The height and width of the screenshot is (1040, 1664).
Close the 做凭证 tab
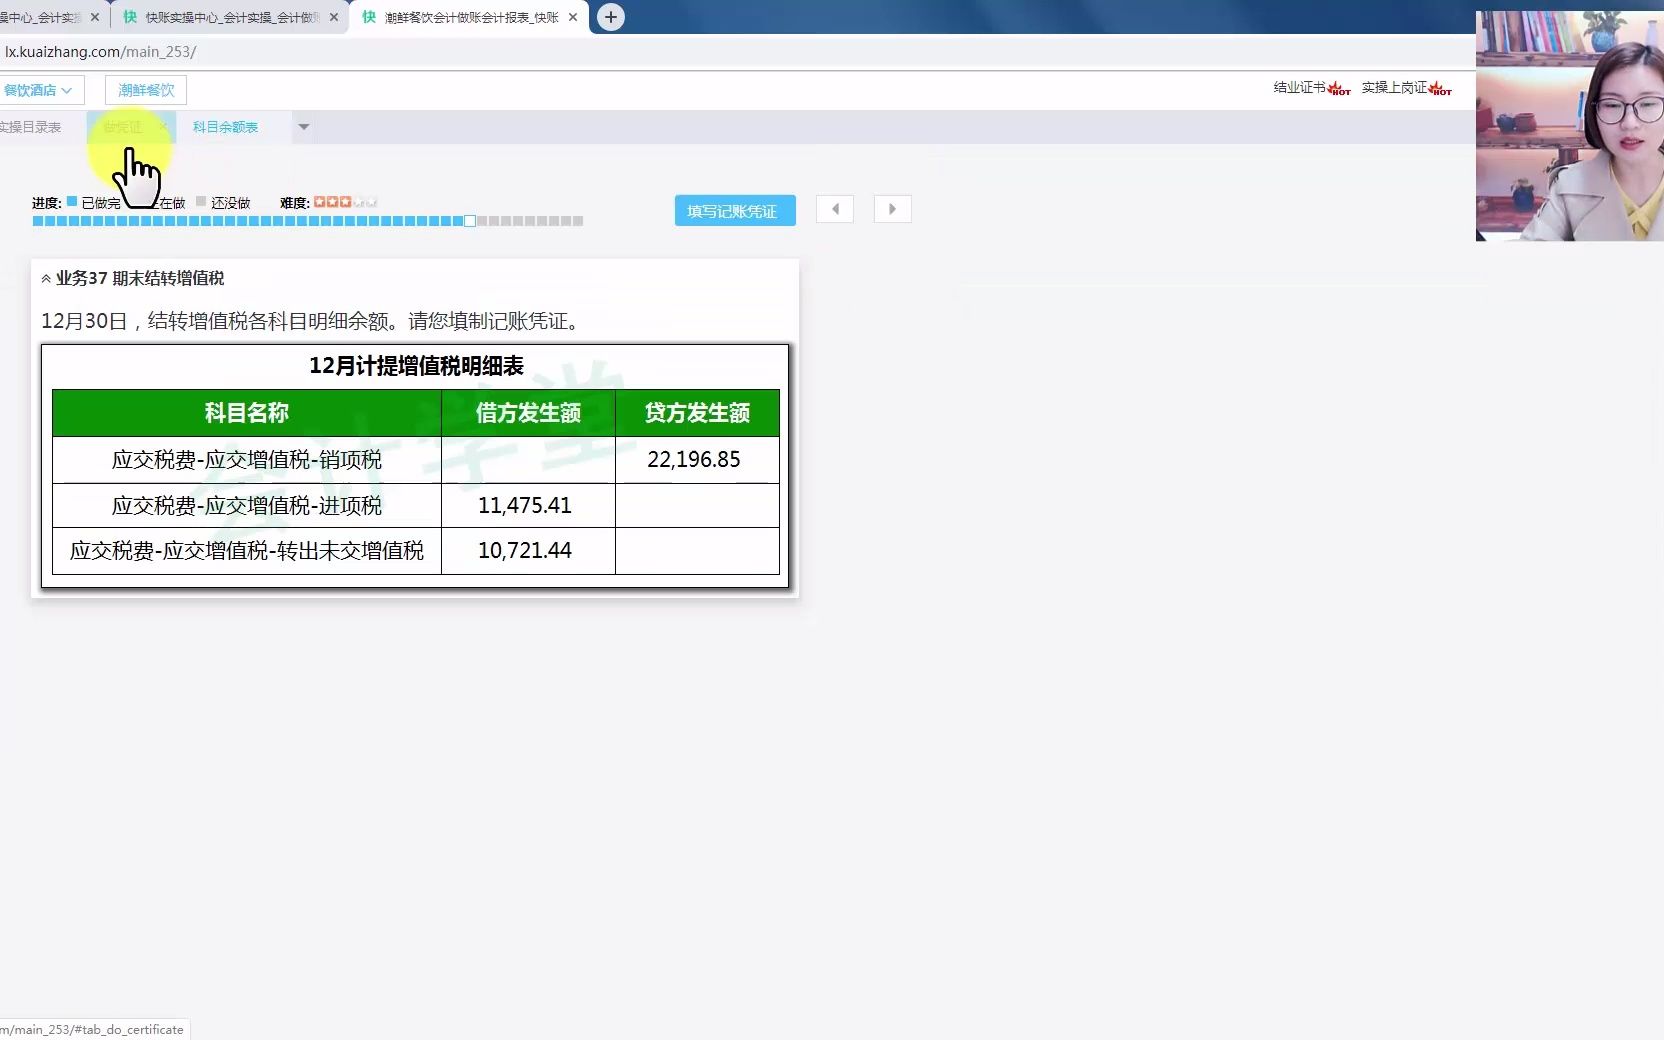[x=165, y=127]
